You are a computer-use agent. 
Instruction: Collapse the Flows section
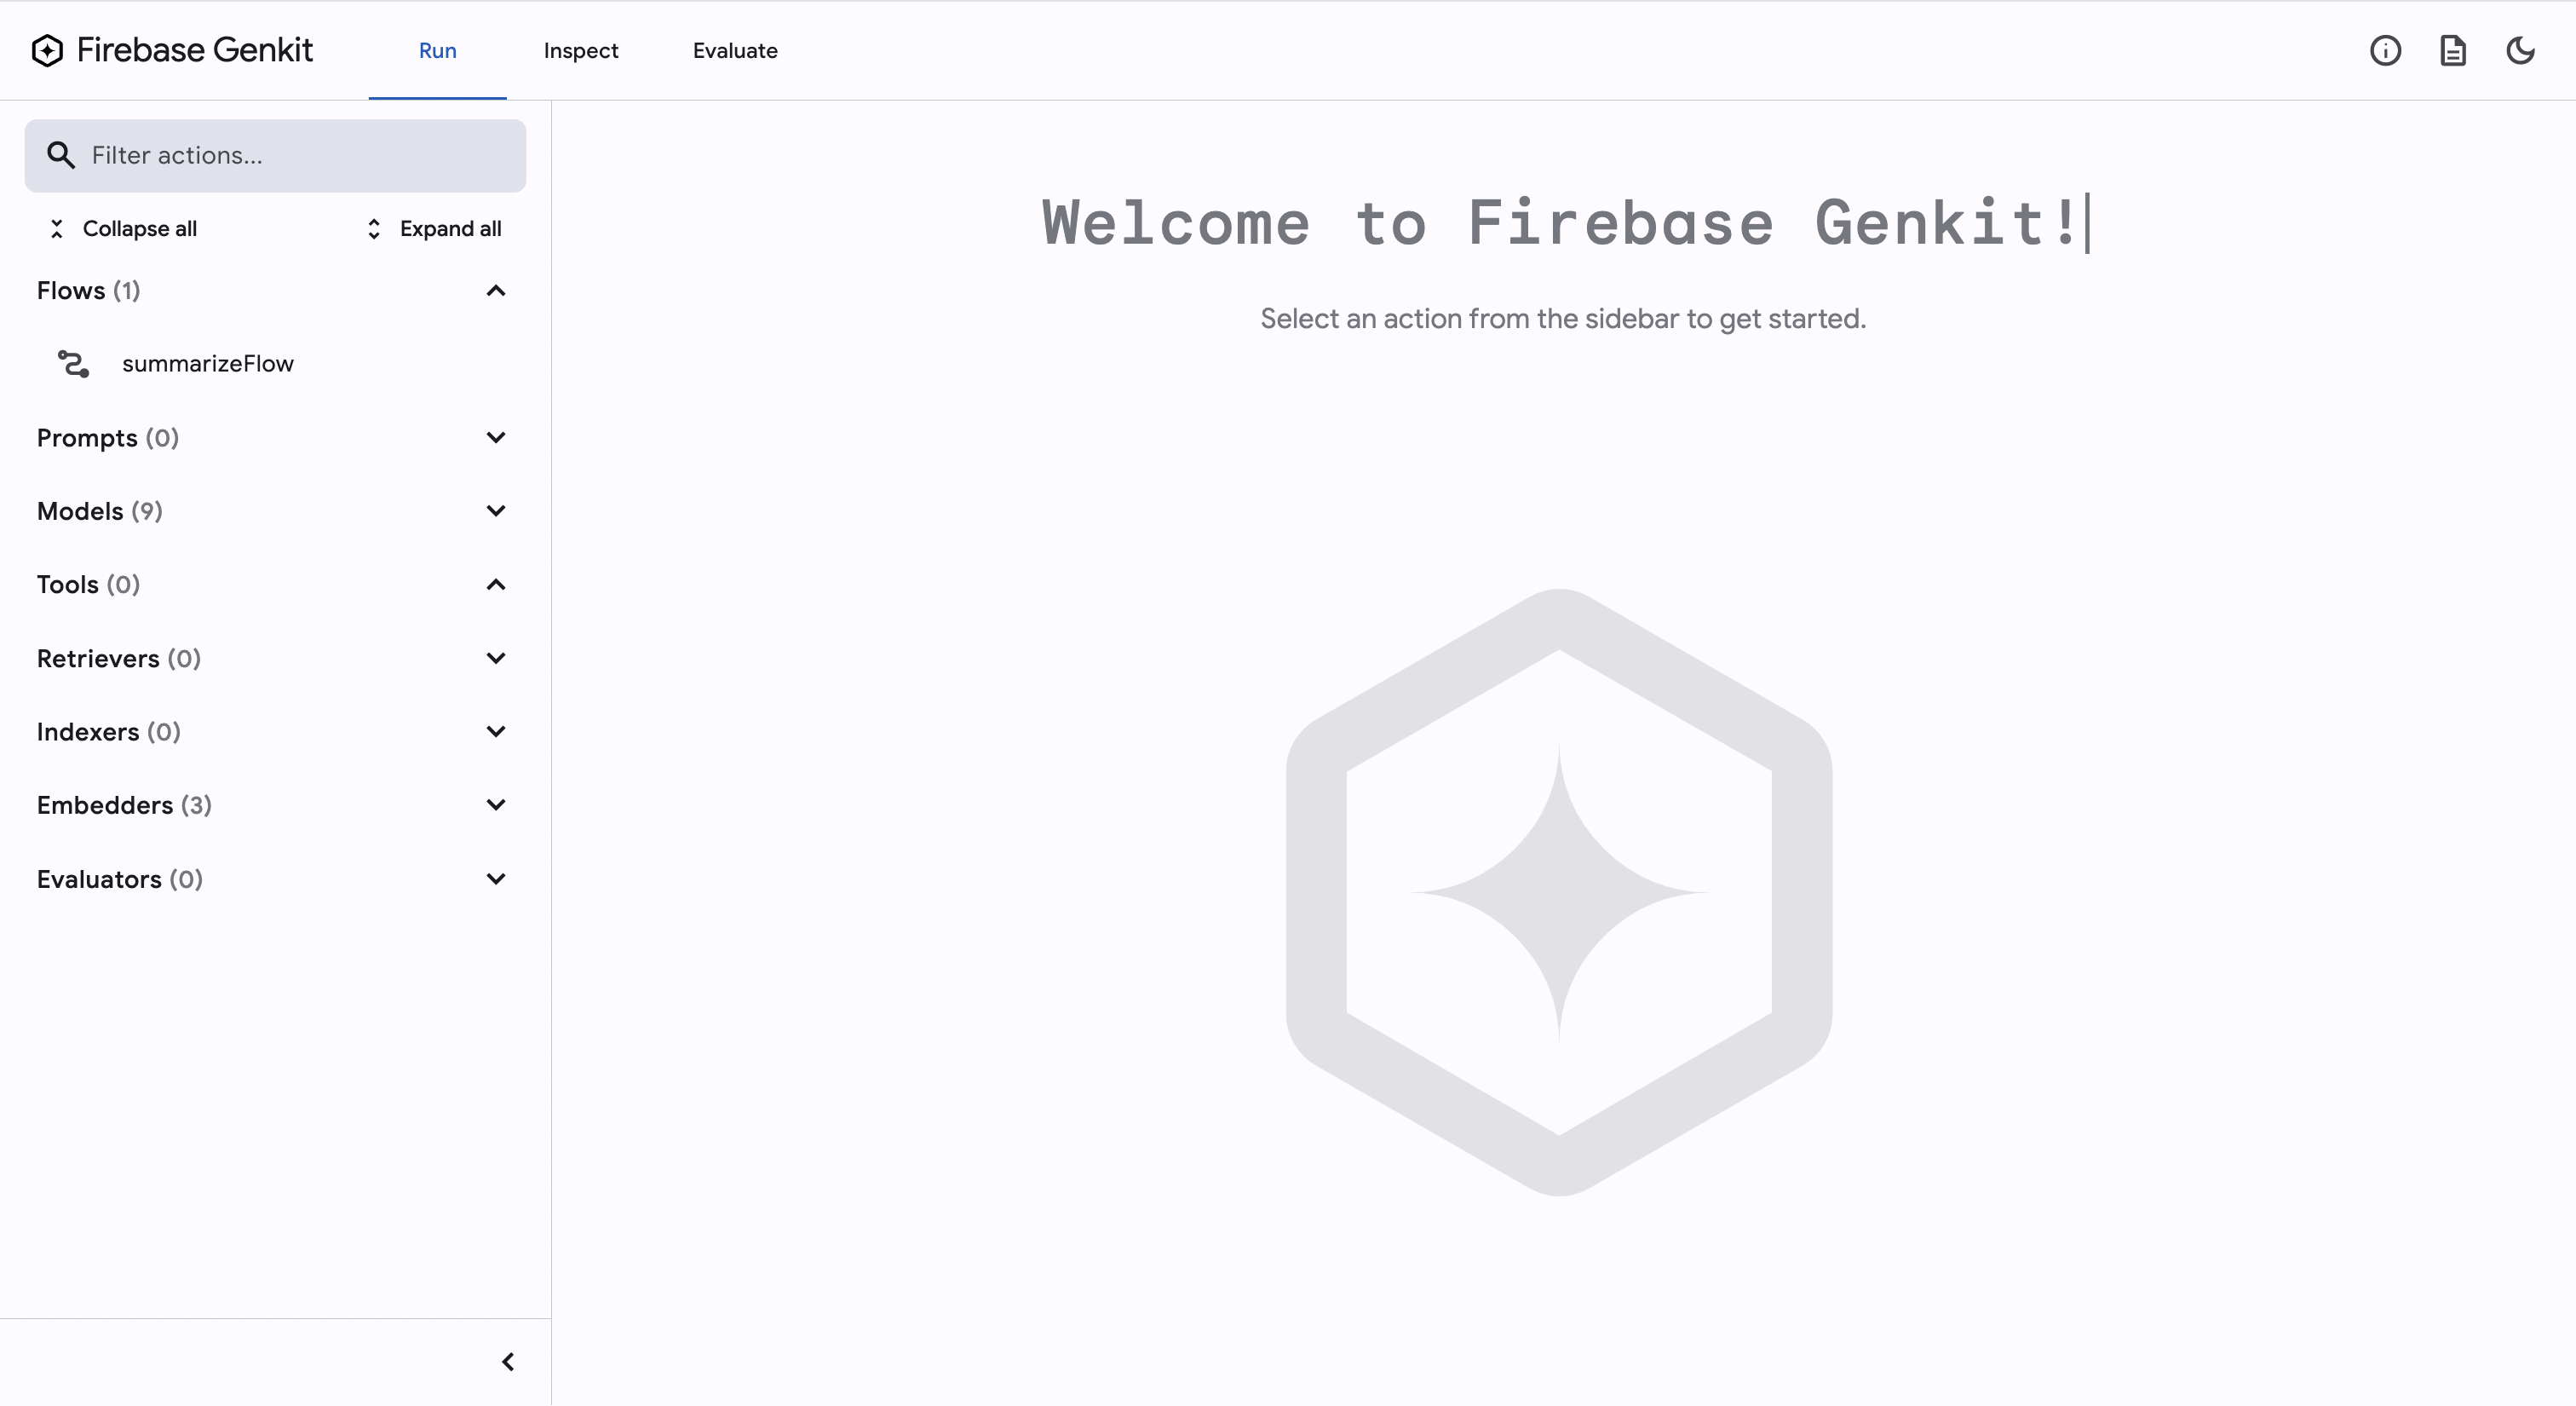pos(495,289)
